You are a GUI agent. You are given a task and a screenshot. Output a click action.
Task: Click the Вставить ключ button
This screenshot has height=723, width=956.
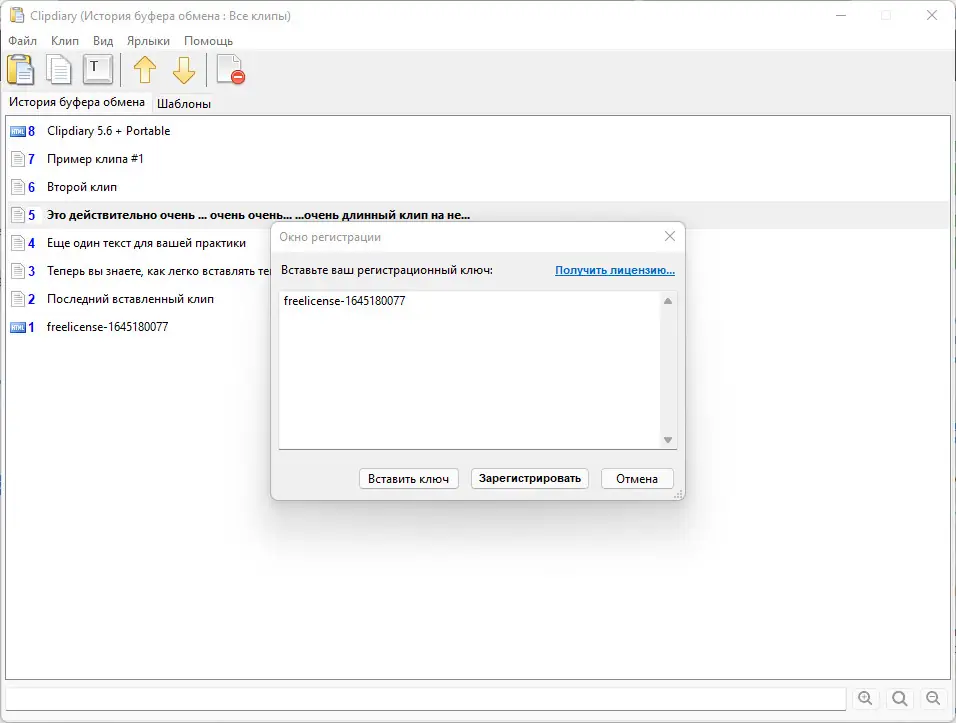[x=408, y=479]
